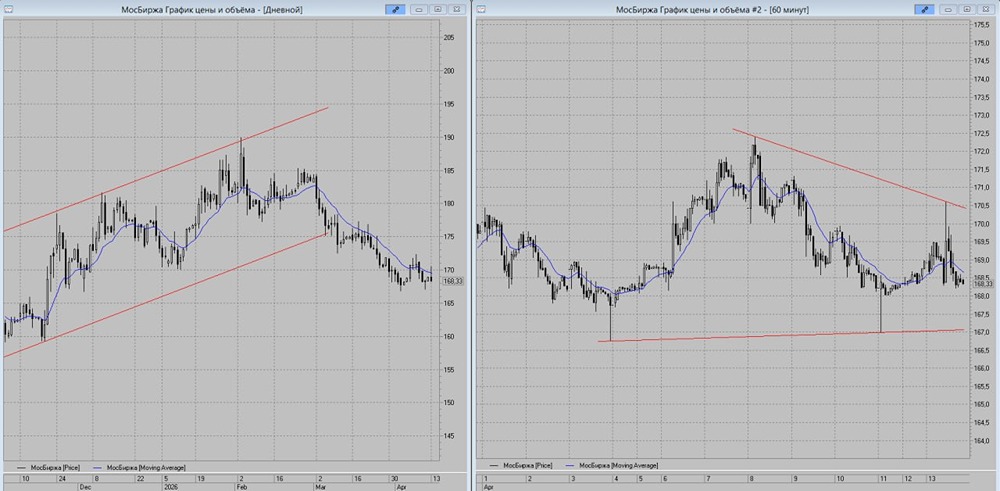
Task: Click date label '11' on 60-minute time axis
Action: pos(883,478)
